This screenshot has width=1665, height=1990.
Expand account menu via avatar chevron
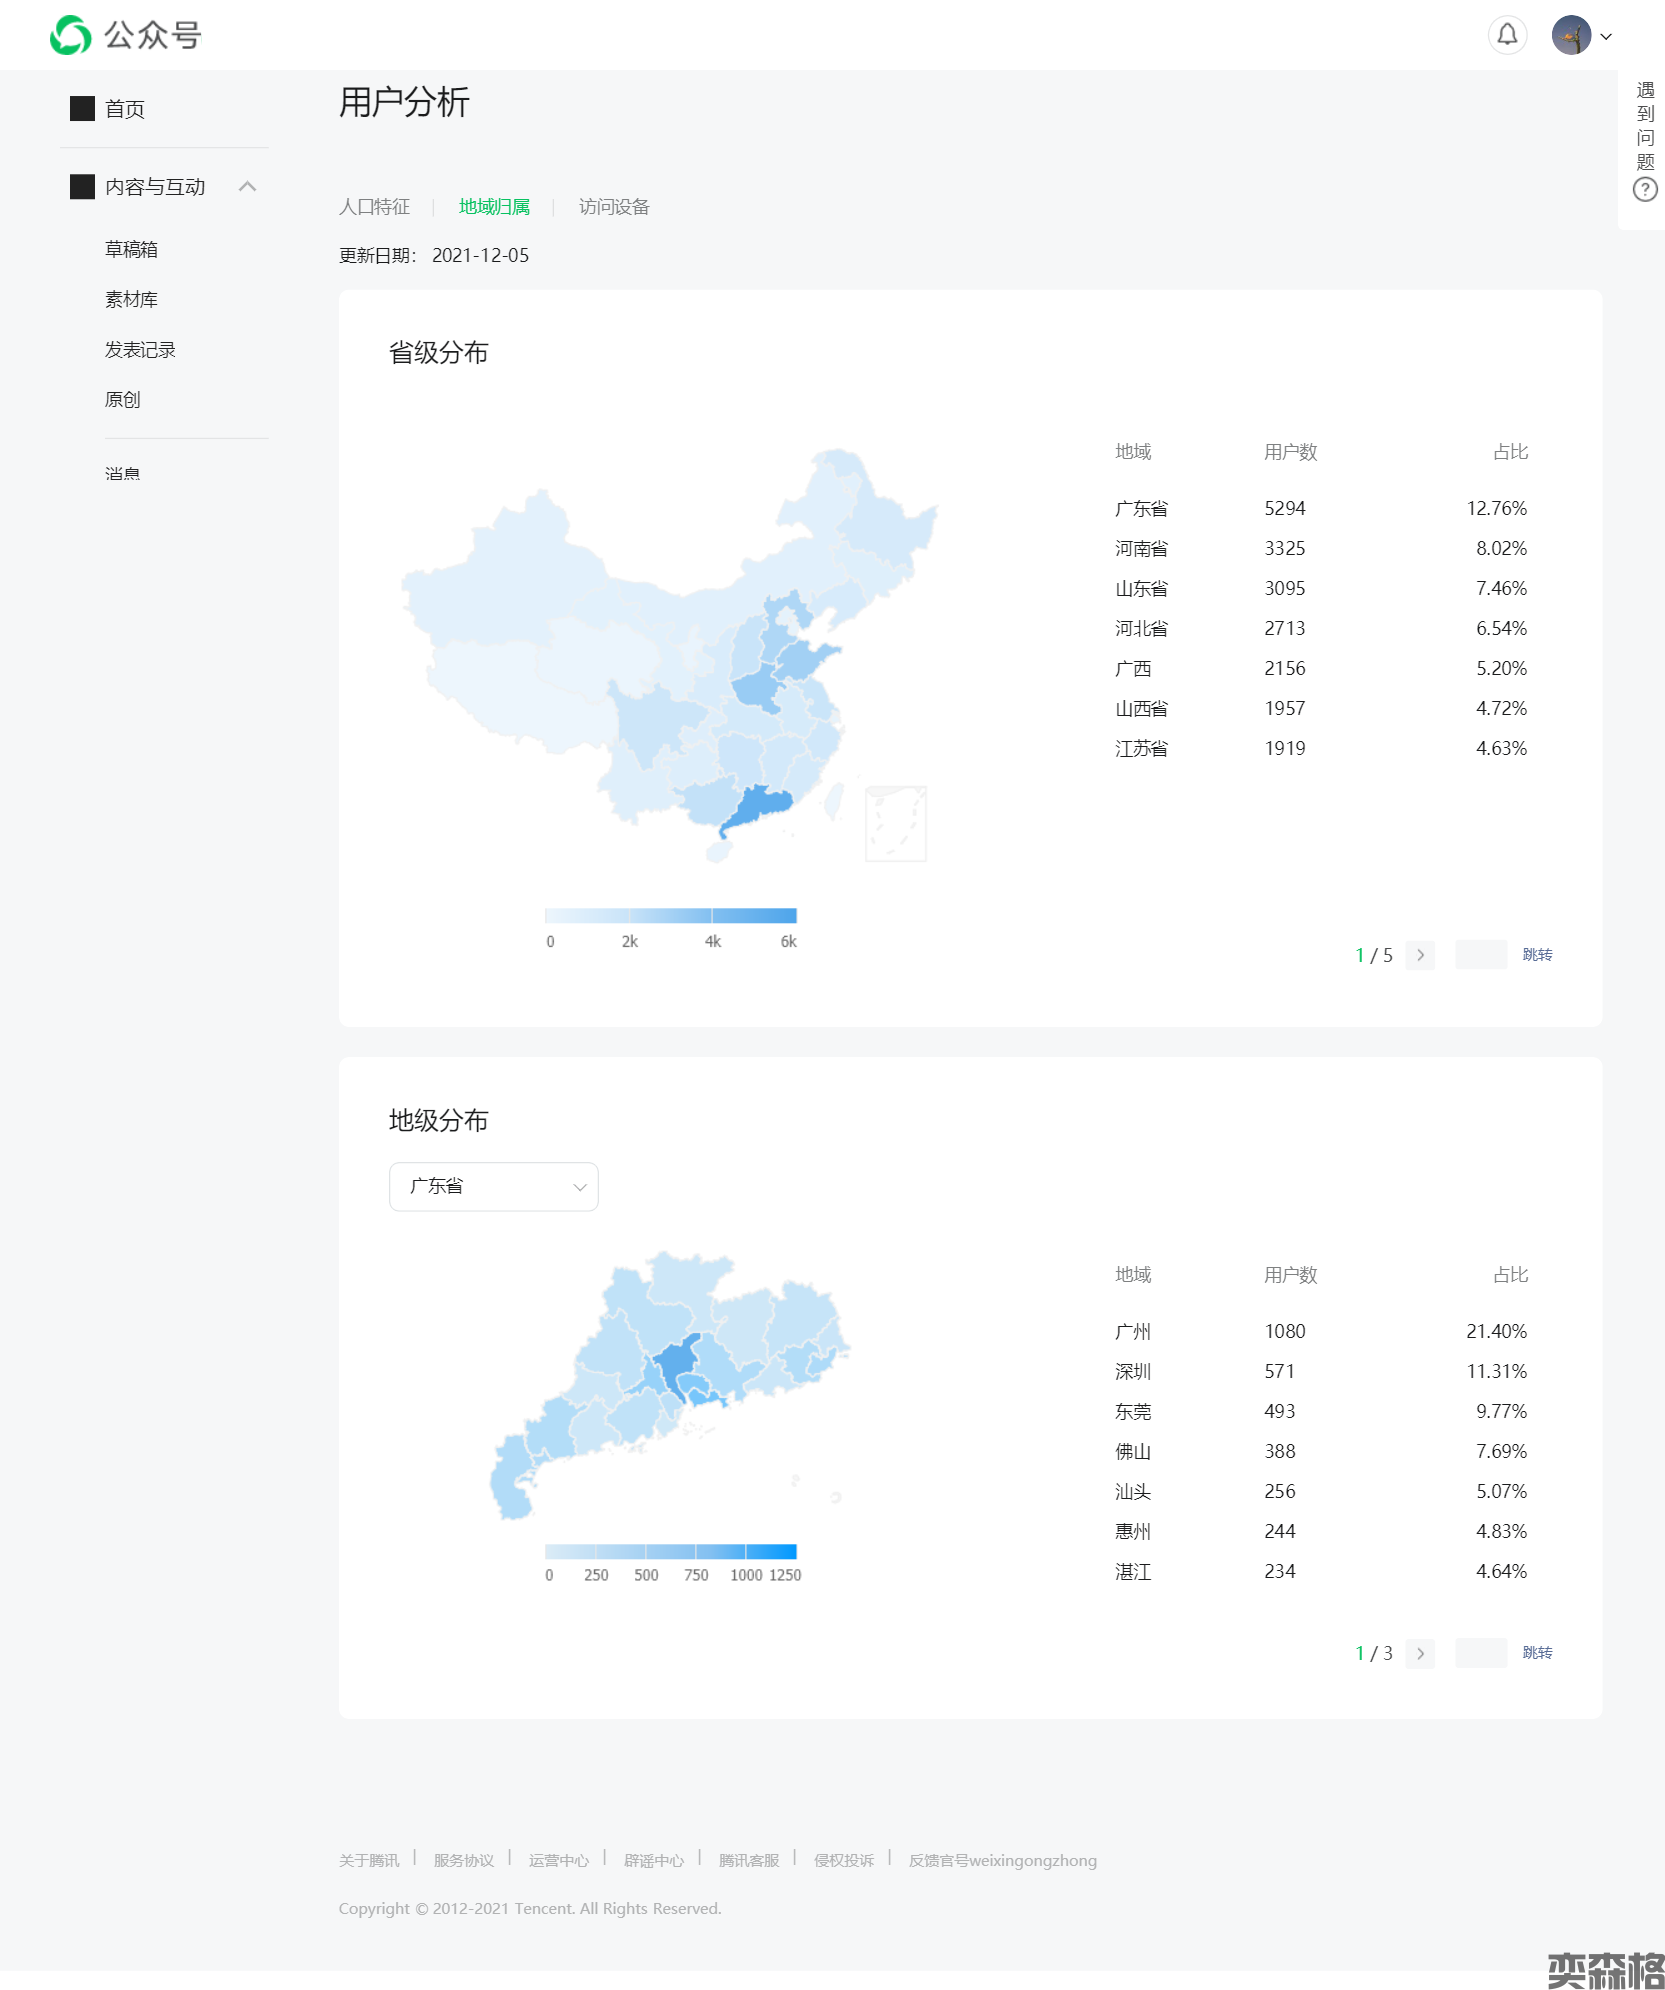click(1606, 37)
